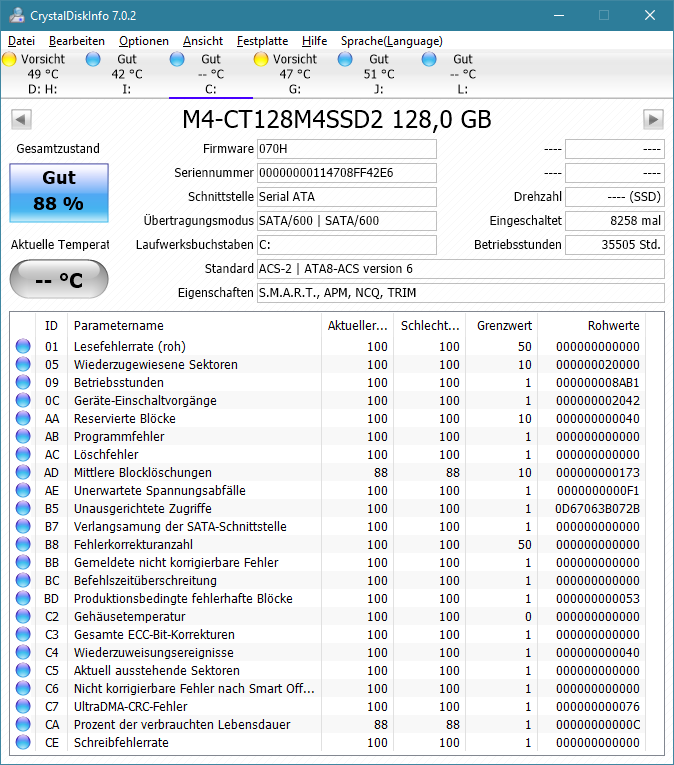Click status icon for Fehlerkorrekturanzahl
Image resolution: width=674 pixels, height=765 pixels.
[x=23, y=544]
